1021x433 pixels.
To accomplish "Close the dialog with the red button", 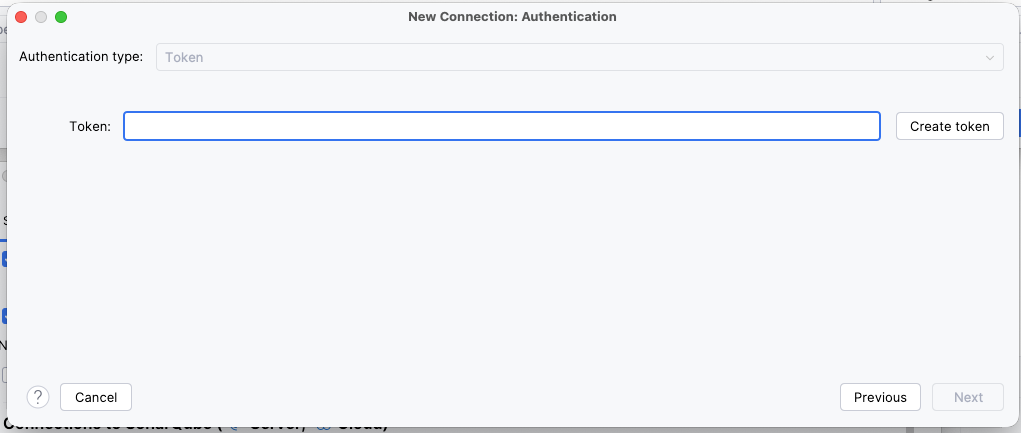I will (x=21, y=17).
